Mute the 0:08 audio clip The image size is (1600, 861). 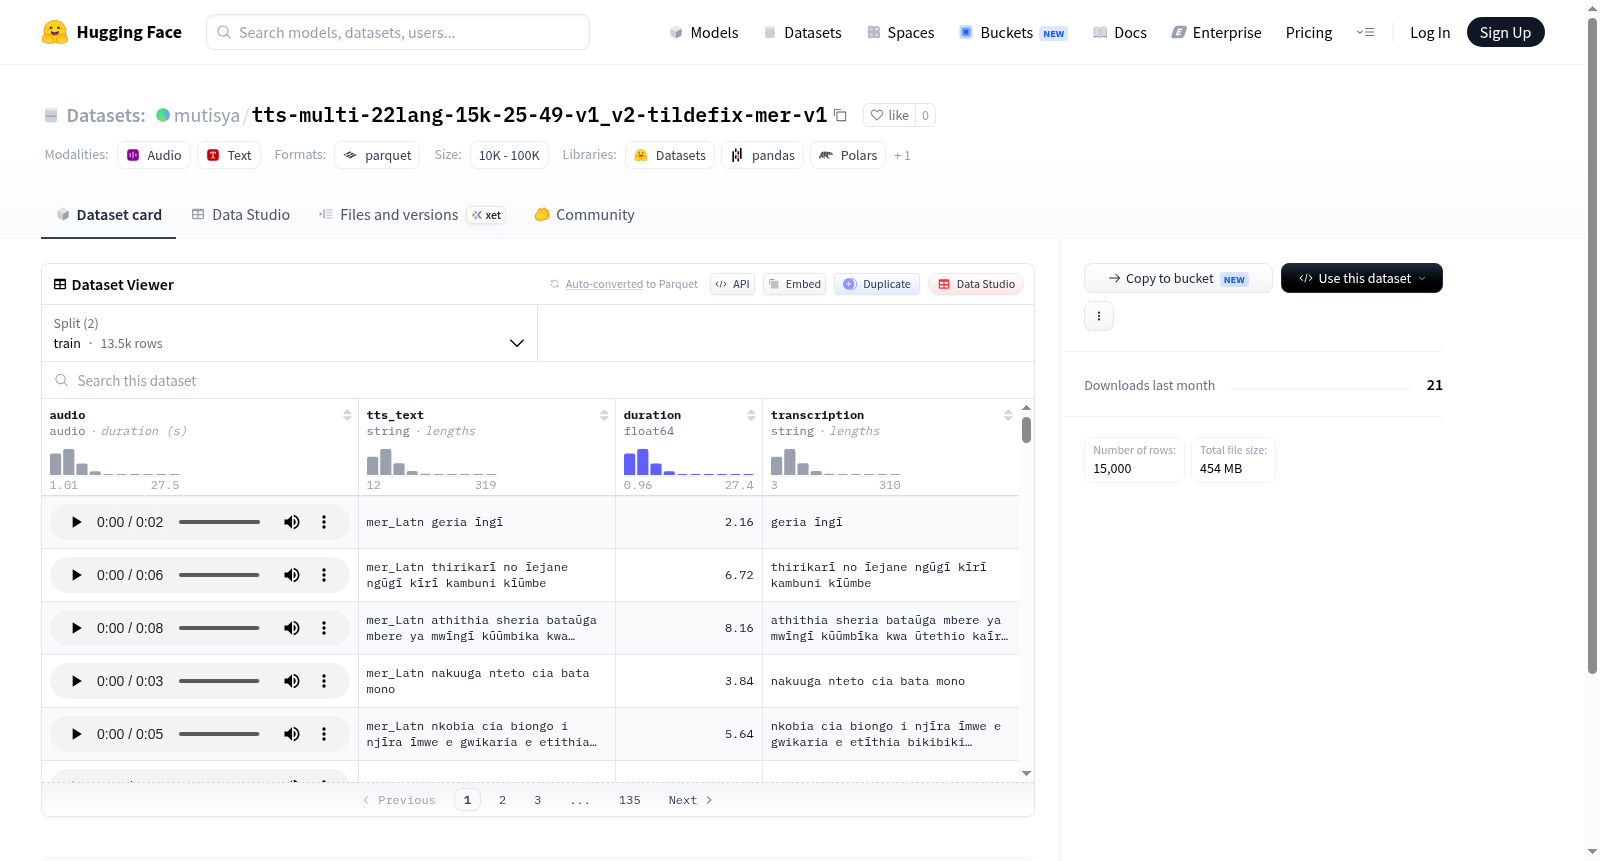(292, 628)
